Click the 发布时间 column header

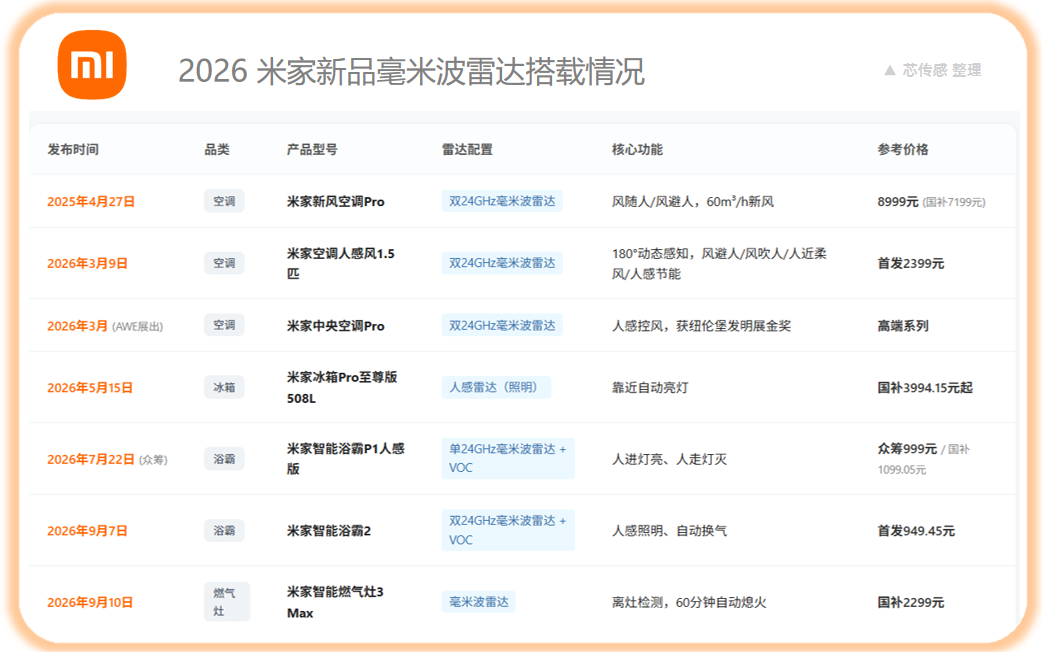[x=73, y=150]
